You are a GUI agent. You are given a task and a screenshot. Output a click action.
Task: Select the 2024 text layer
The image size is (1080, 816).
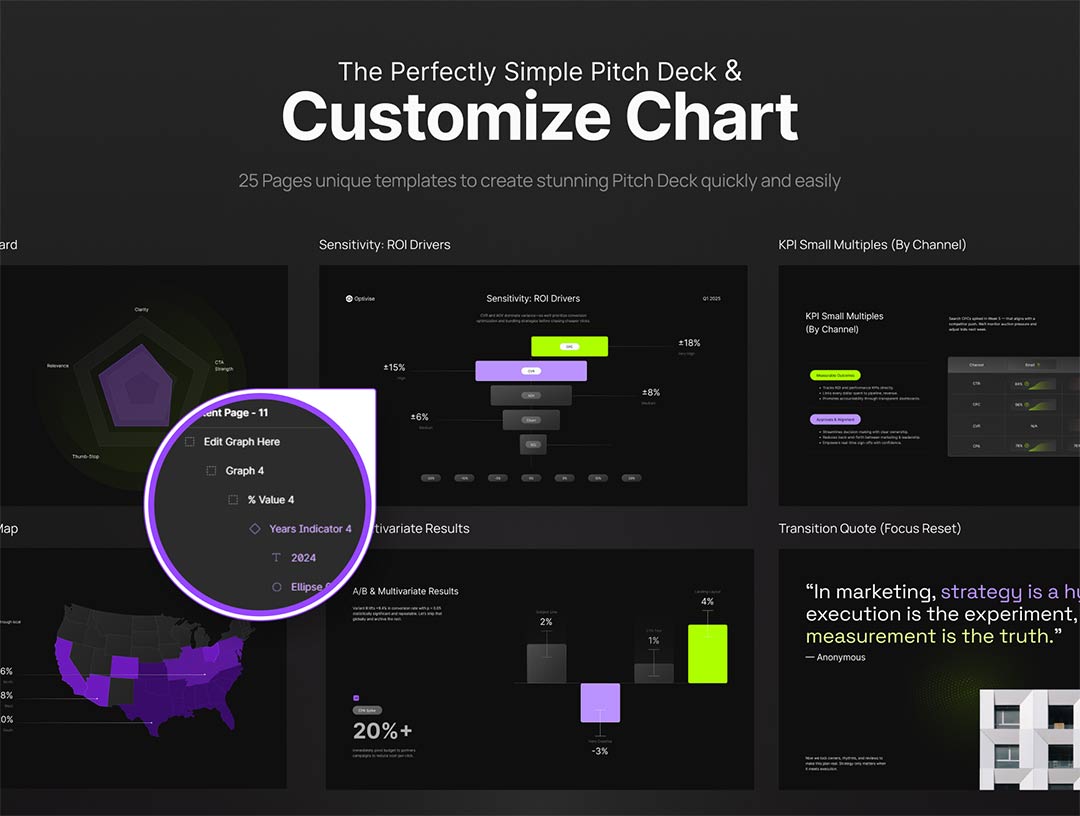point(304,558)
